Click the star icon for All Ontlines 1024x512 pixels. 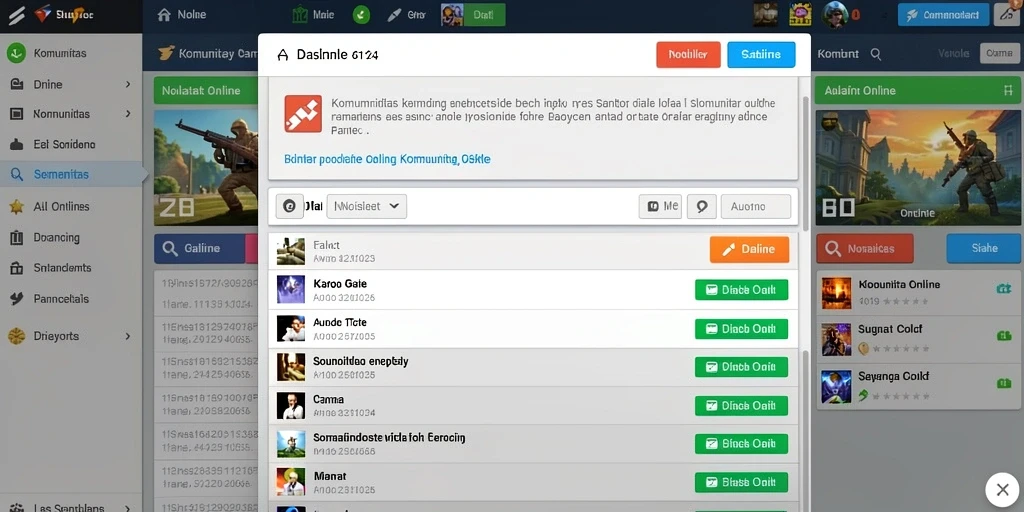click(17, 207)
